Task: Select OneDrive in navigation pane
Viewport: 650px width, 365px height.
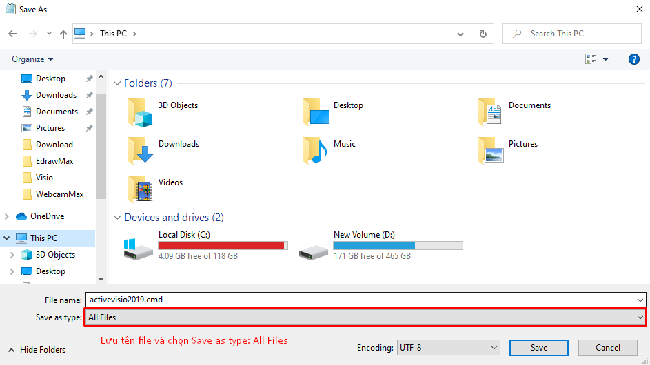Action: pos(47,216)
